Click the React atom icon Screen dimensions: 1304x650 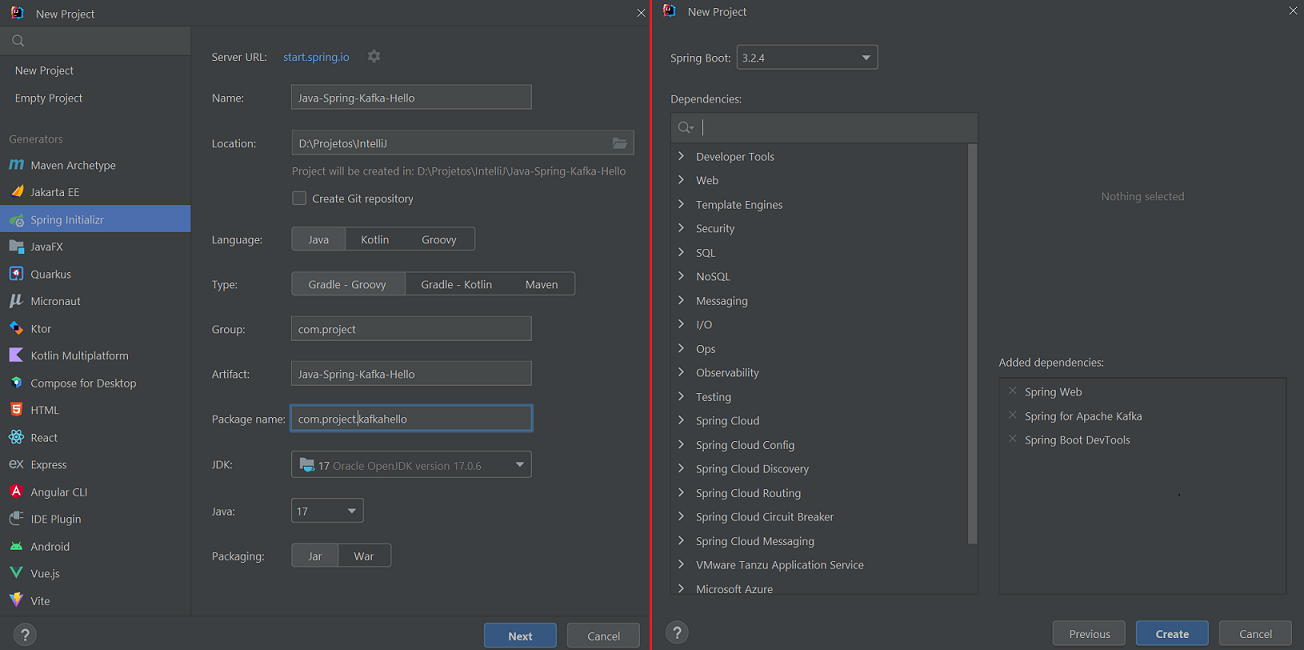coord(16,437)
